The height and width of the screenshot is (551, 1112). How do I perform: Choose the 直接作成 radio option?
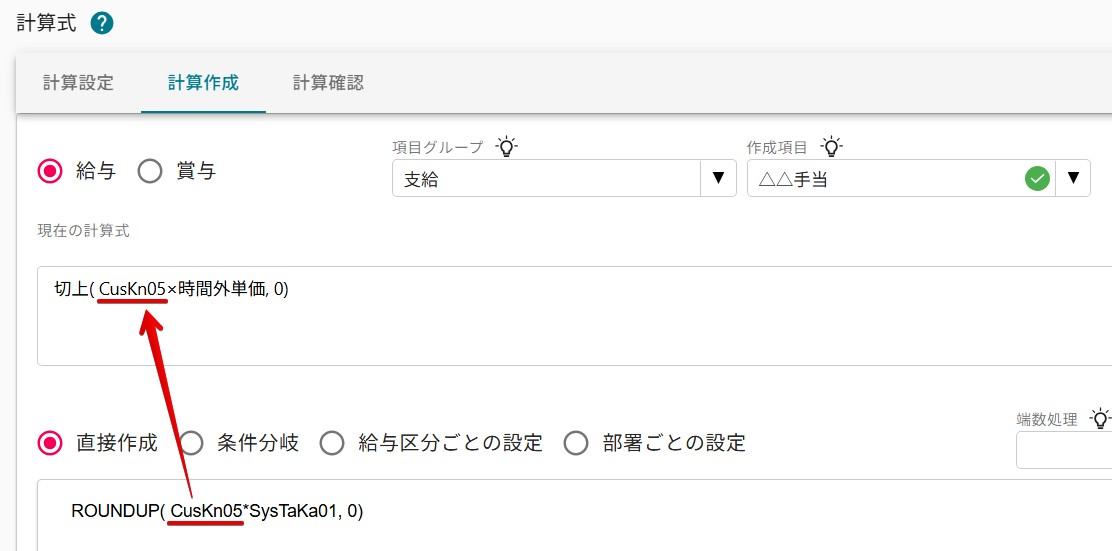point(50,444)
